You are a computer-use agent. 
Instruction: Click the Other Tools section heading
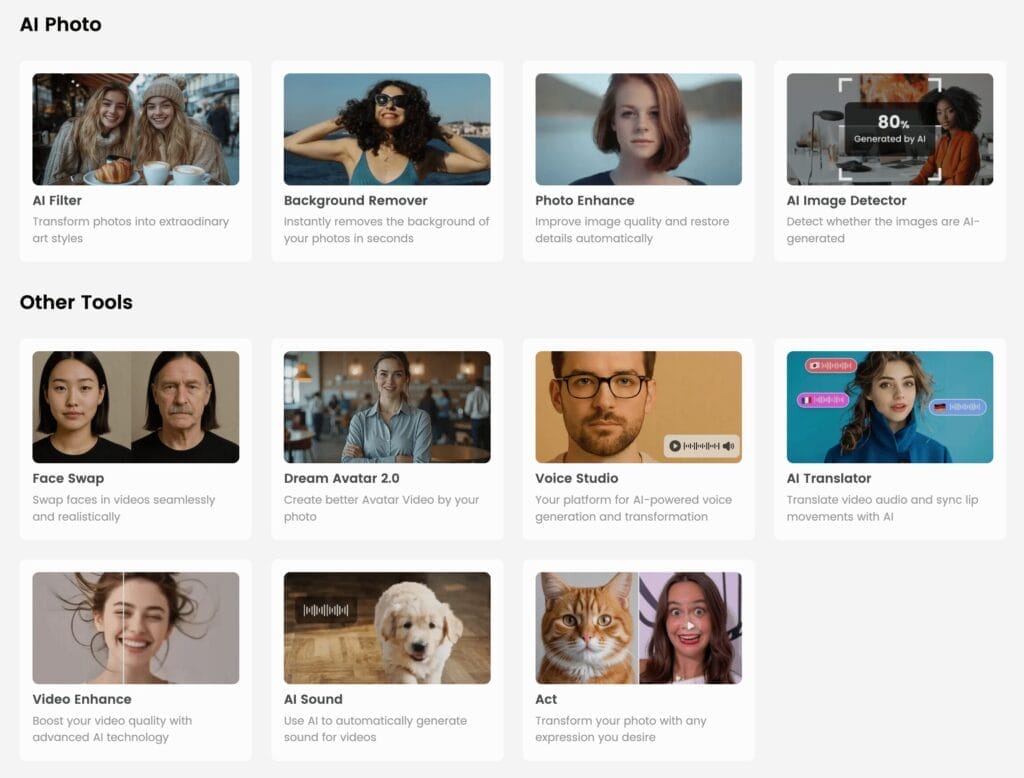tap(76, 302)
